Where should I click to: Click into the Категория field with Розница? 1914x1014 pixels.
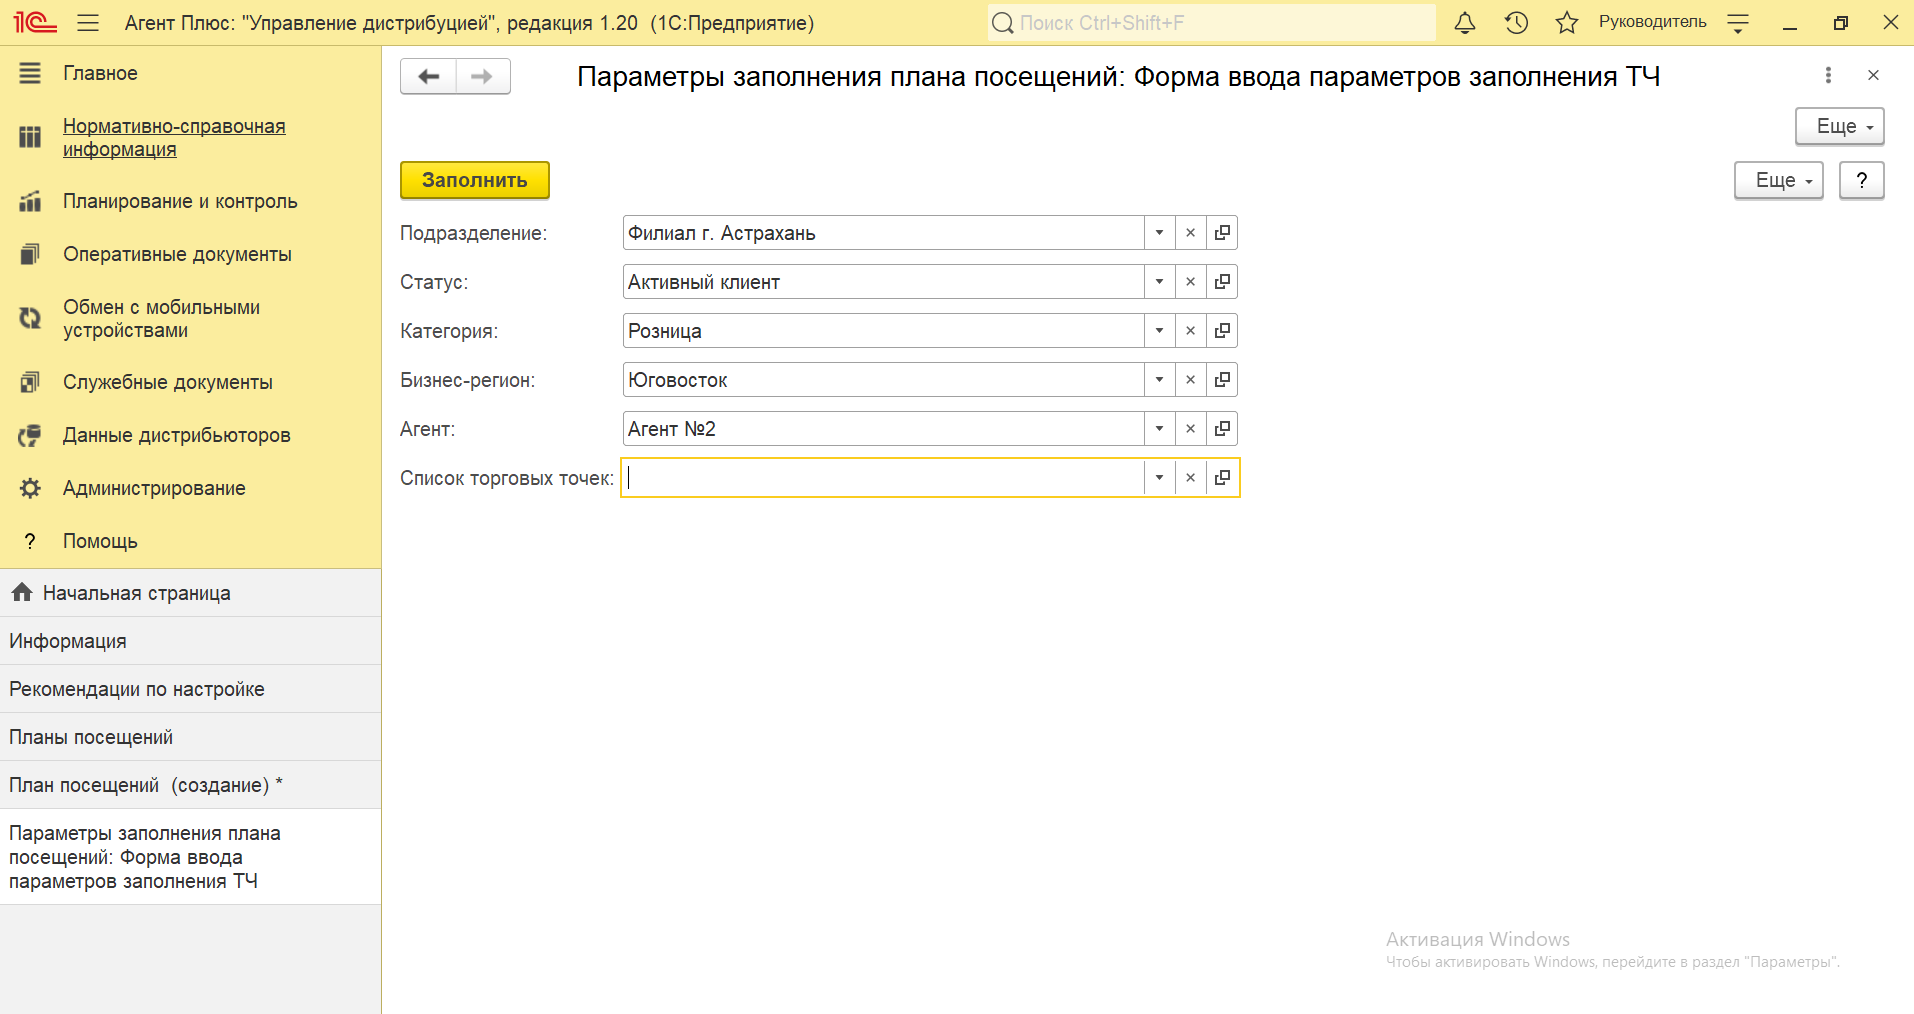[883, 331]
